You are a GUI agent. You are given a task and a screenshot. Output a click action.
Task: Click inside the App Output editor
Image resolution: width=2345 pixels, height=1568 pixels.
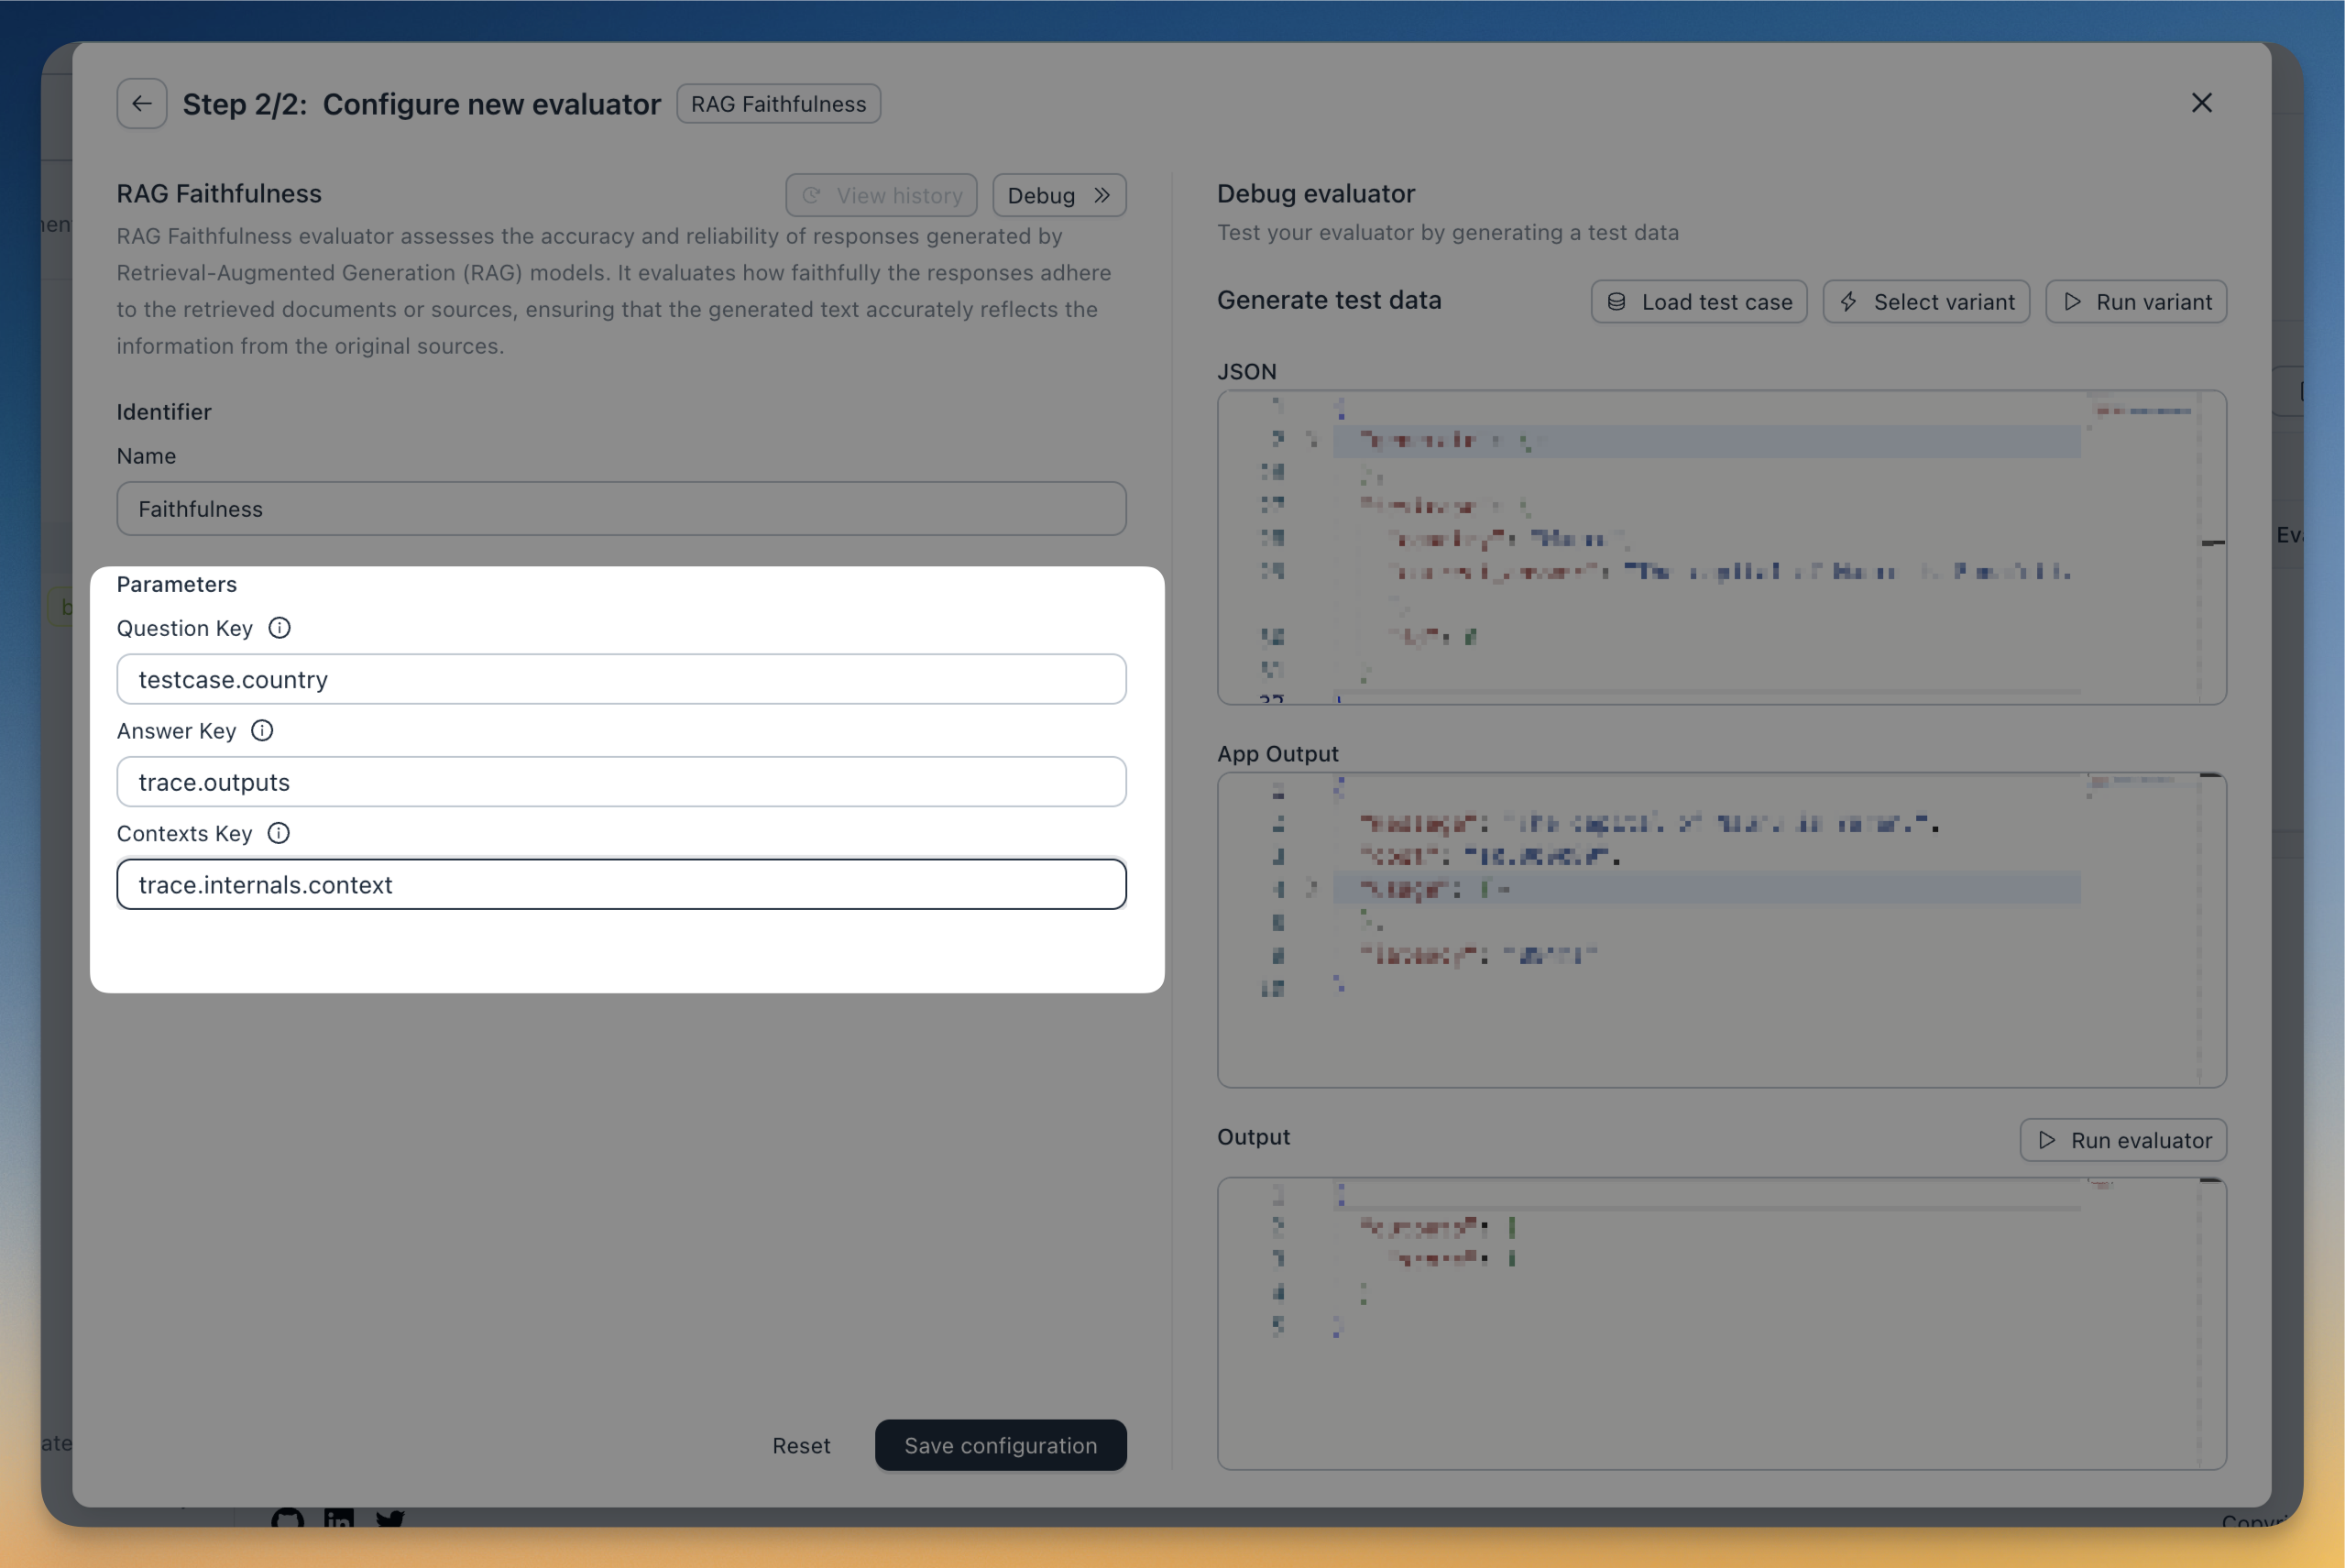tap(1721, 931)
